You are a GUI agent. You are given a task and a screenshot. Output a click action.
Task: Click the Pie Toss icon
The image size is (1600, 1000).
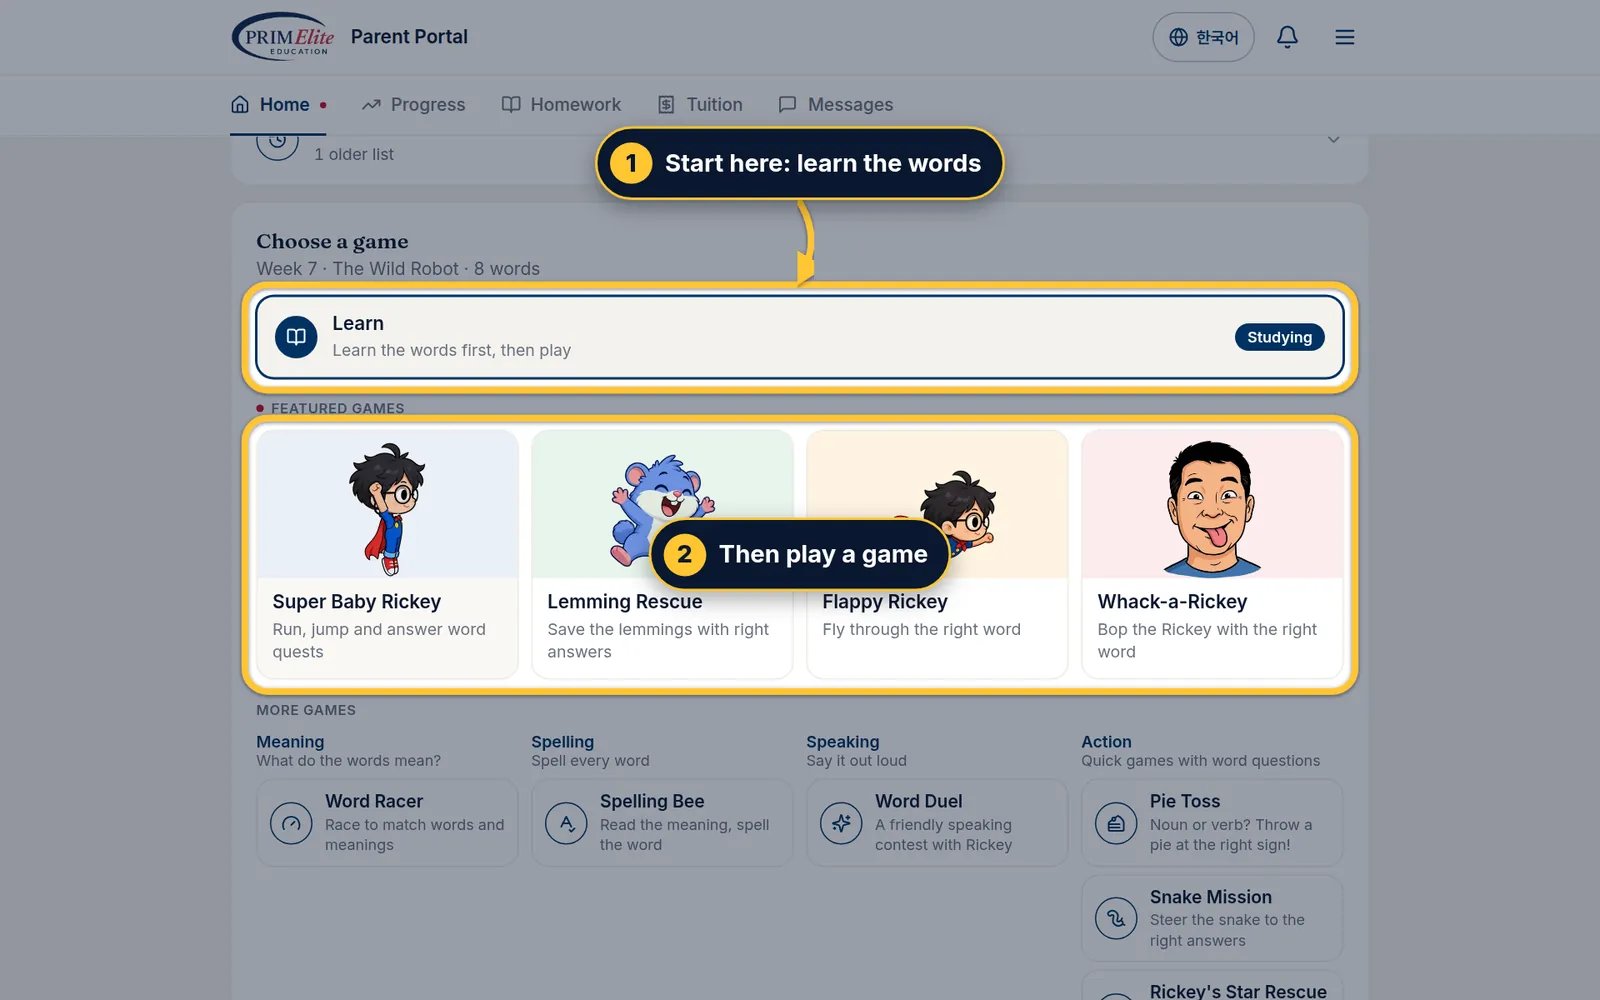click(x=1116, y=823)
